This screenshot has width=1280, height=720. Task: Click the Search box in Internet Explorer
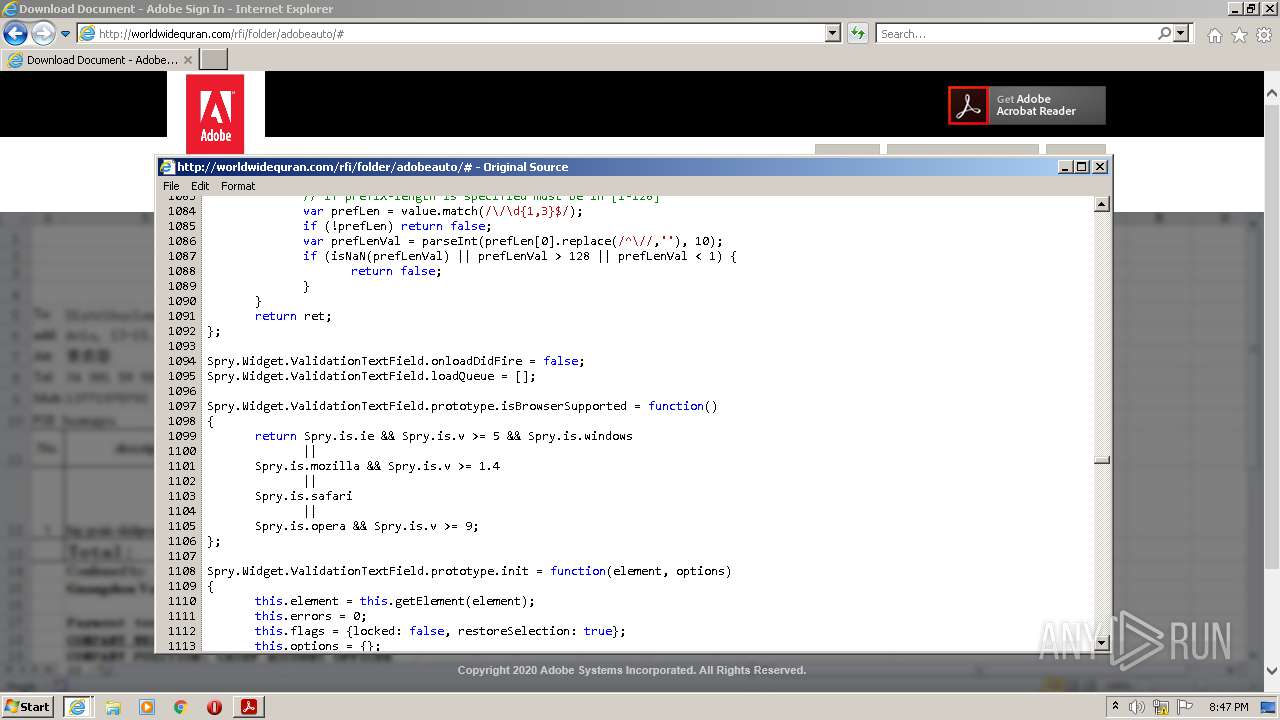1016,34
